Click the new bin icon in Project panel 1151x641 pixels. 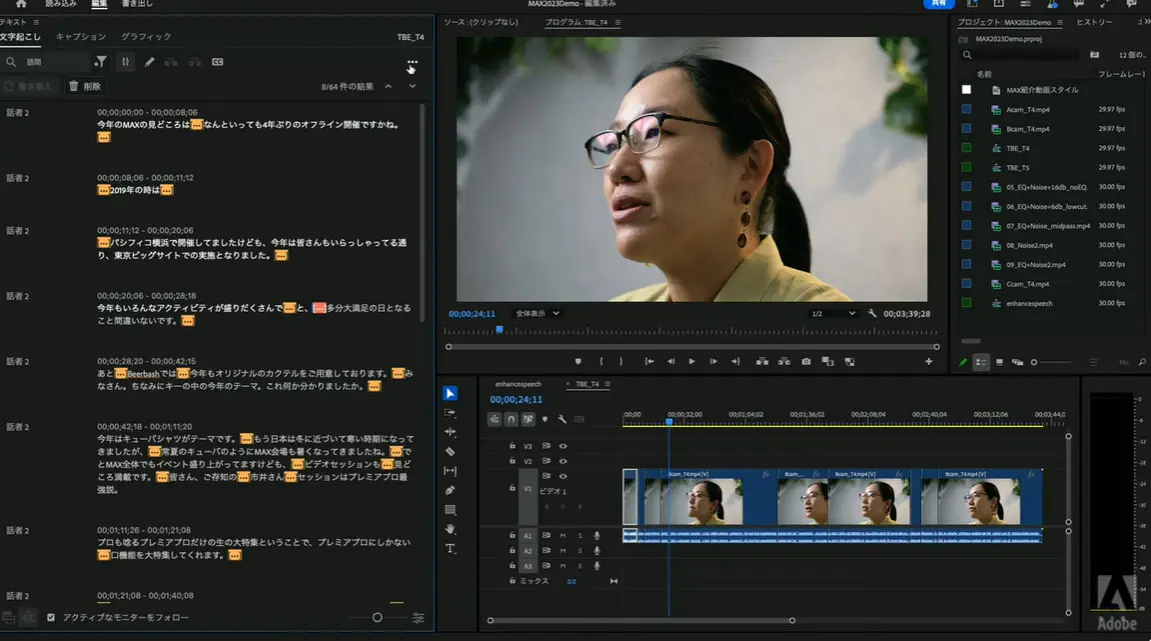1094,54
